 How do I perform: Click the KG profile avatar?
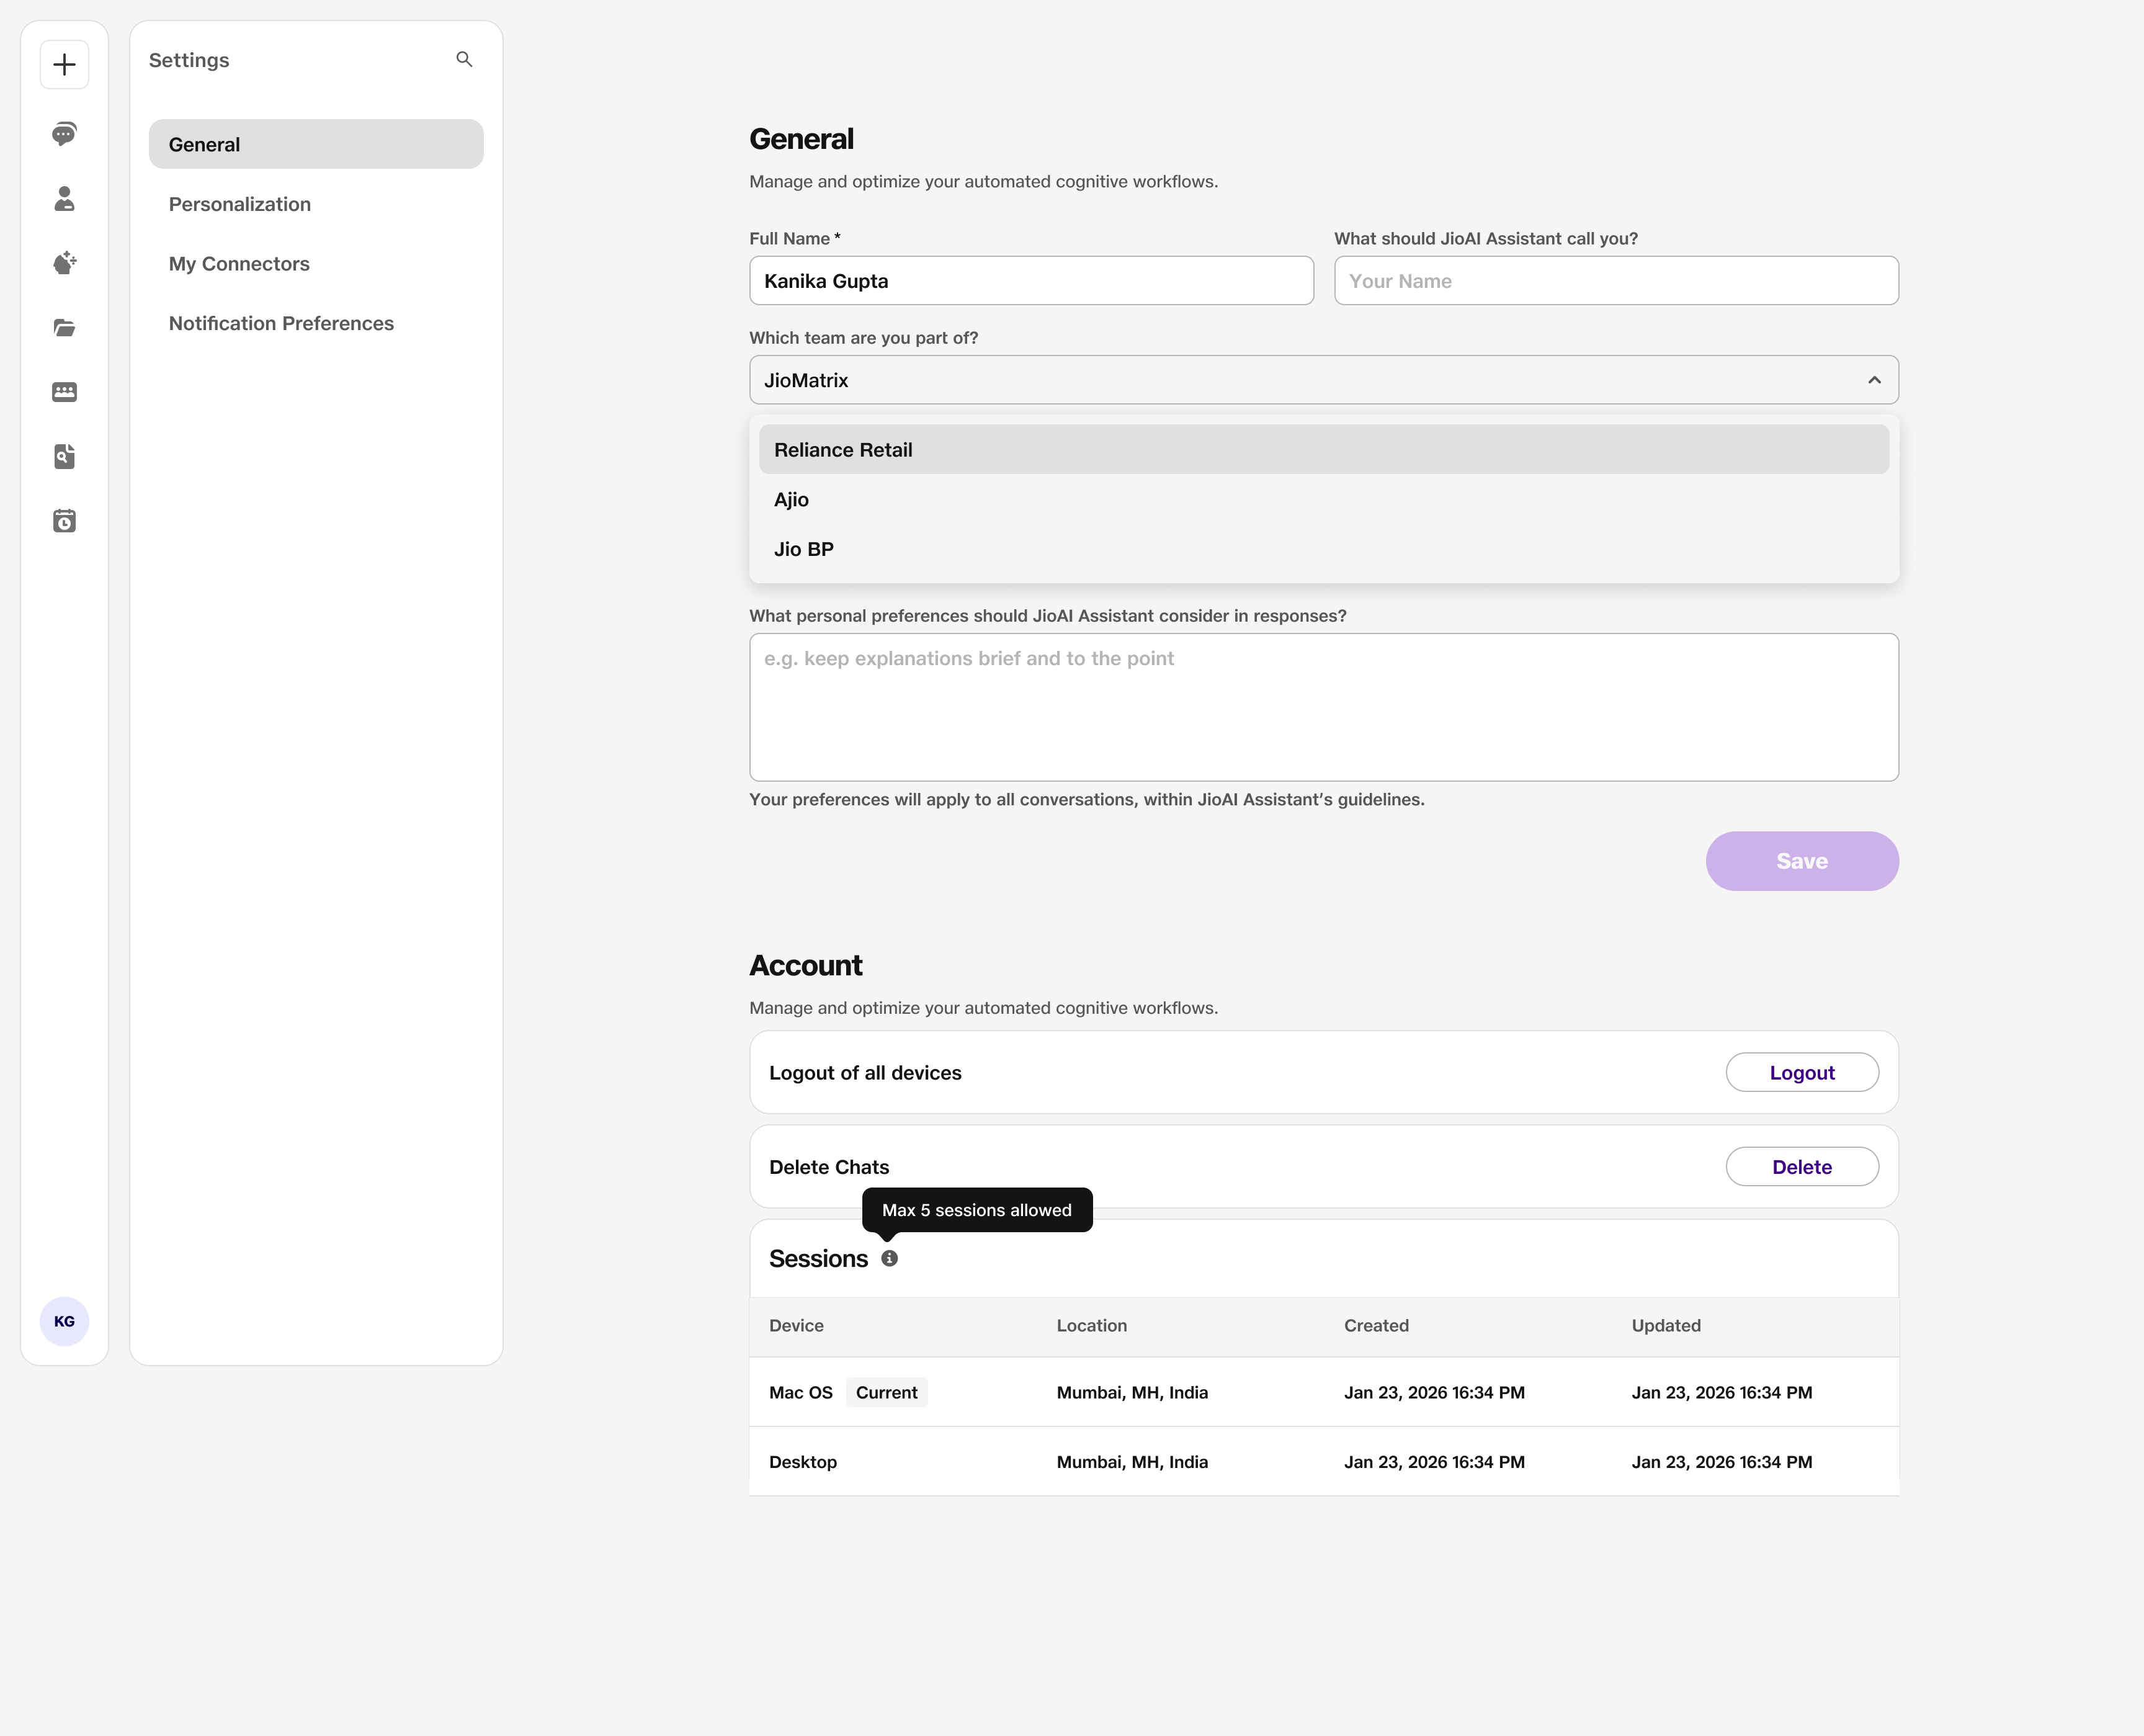coord(65,1322)
